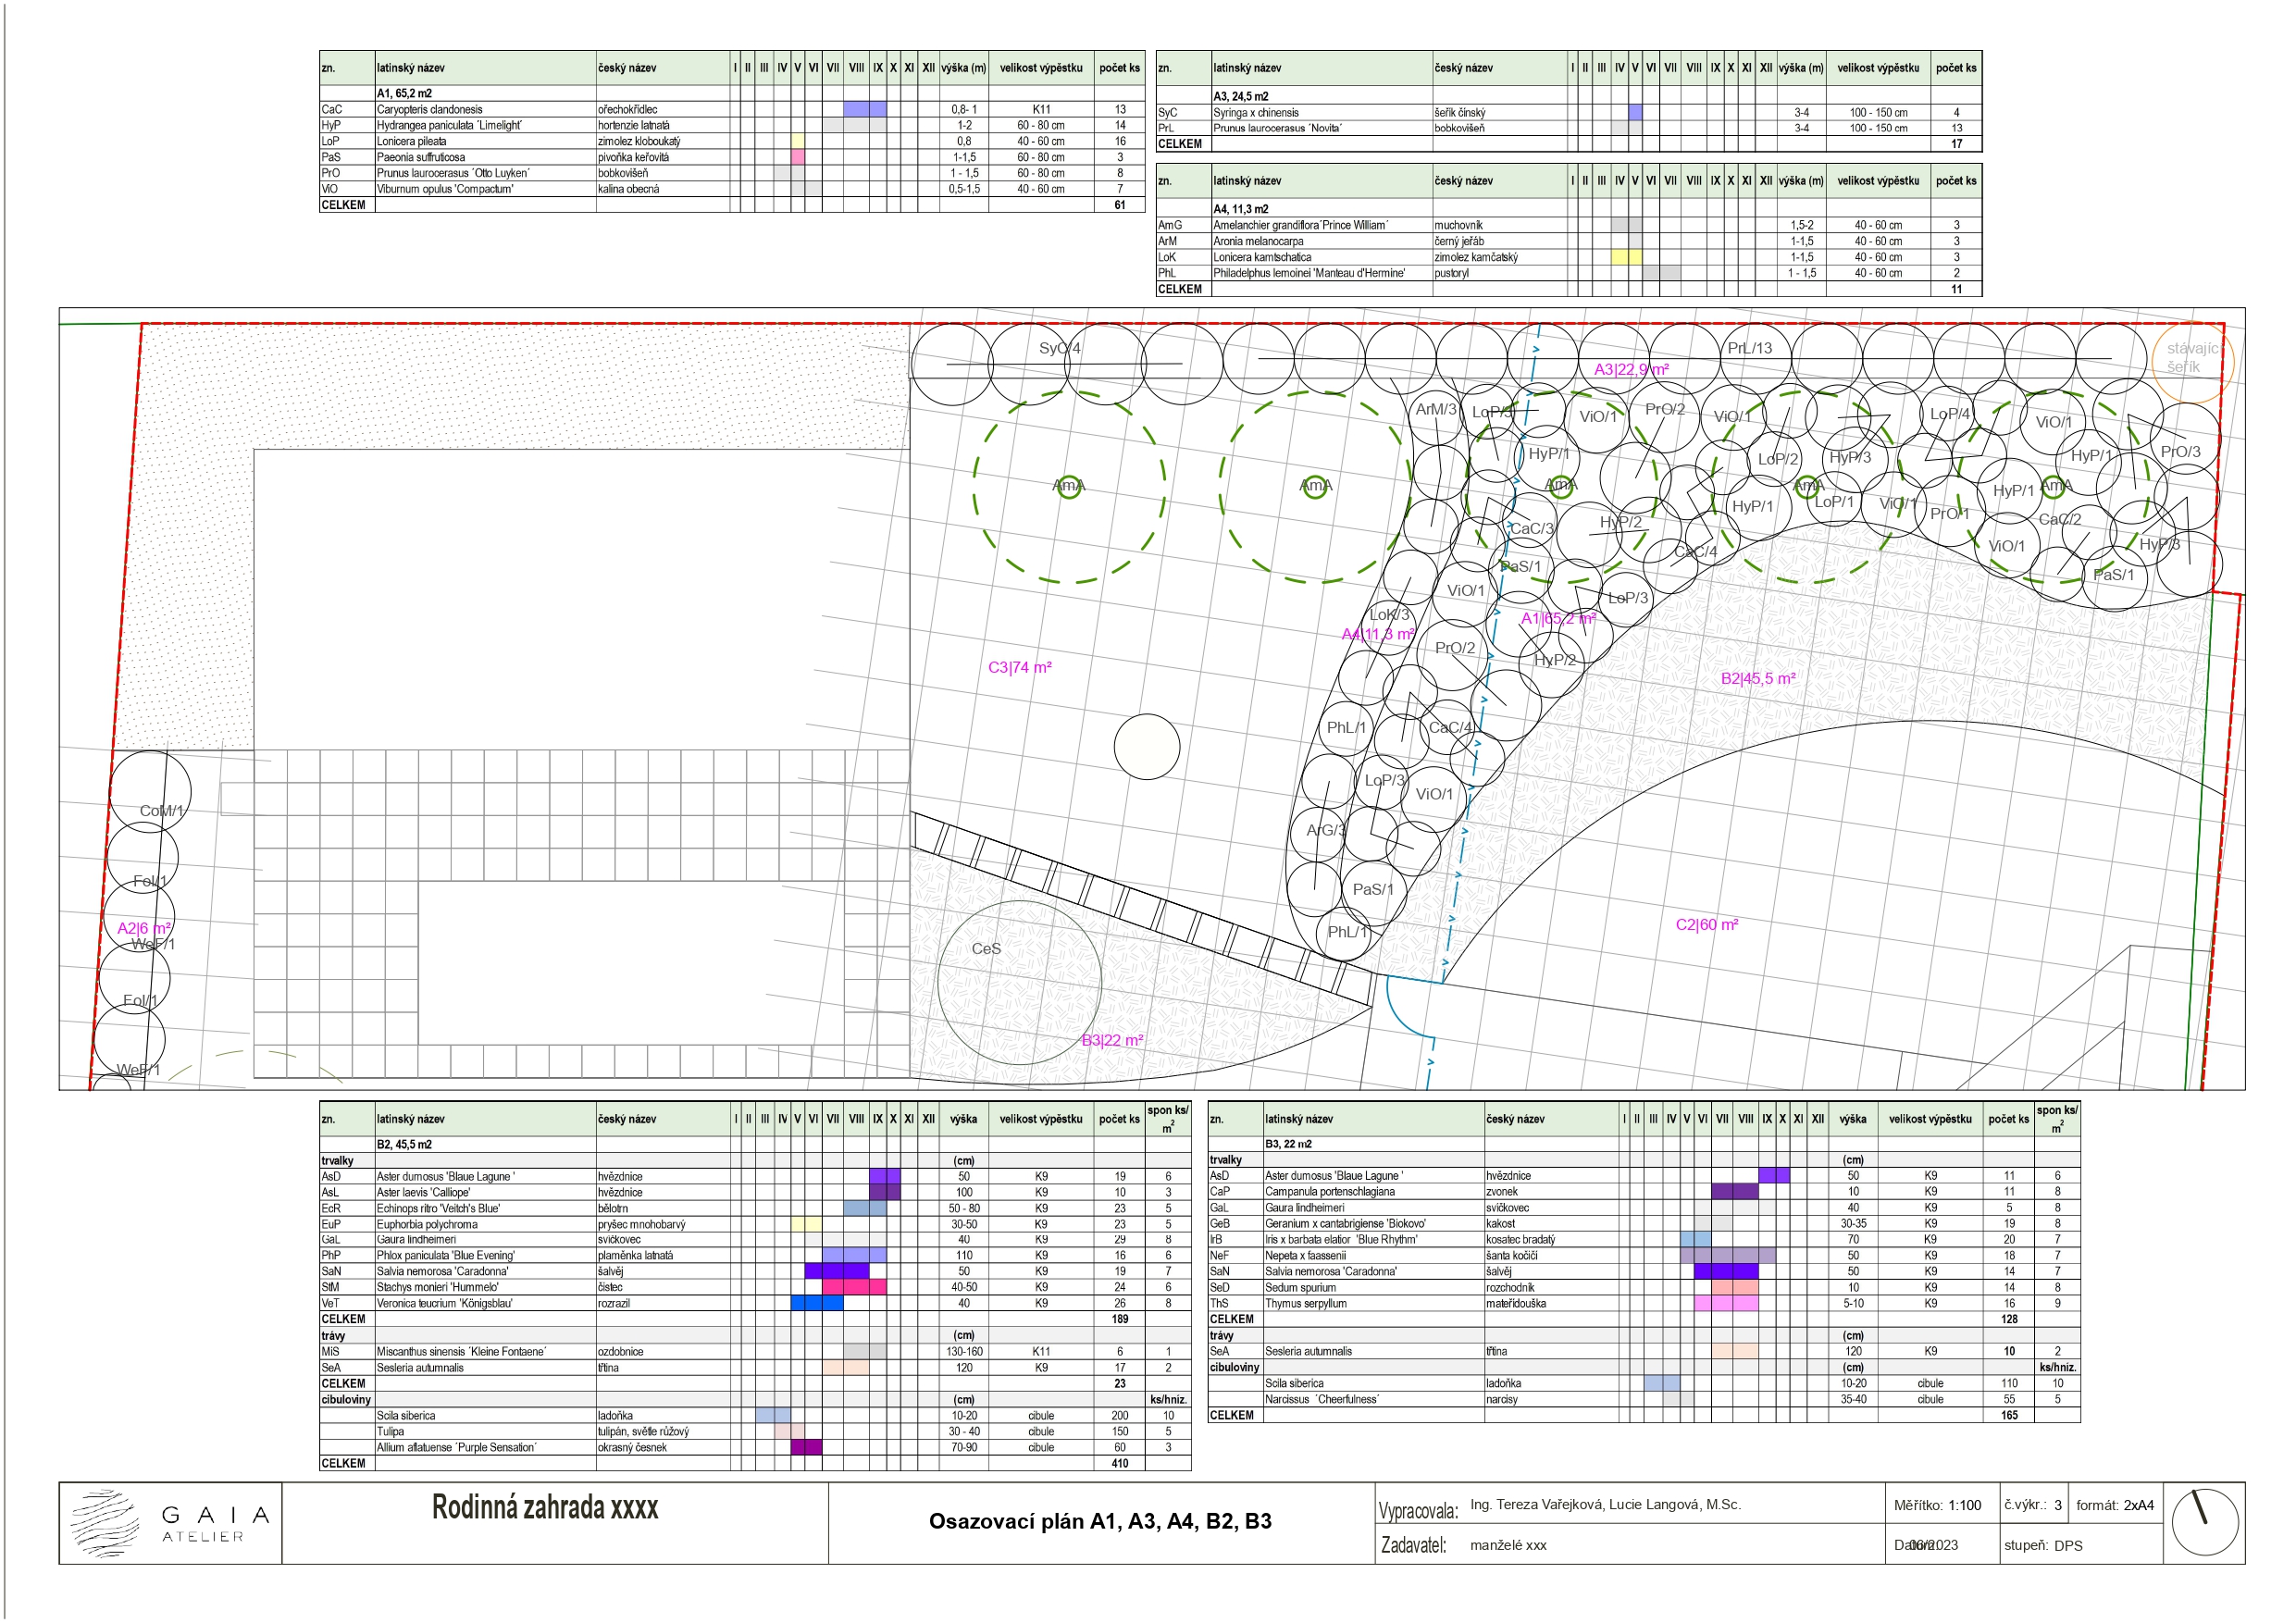Select the SyC/4 shrub label
The height and width of the screenshot is (1623, 2296).
click(1059, 348)
